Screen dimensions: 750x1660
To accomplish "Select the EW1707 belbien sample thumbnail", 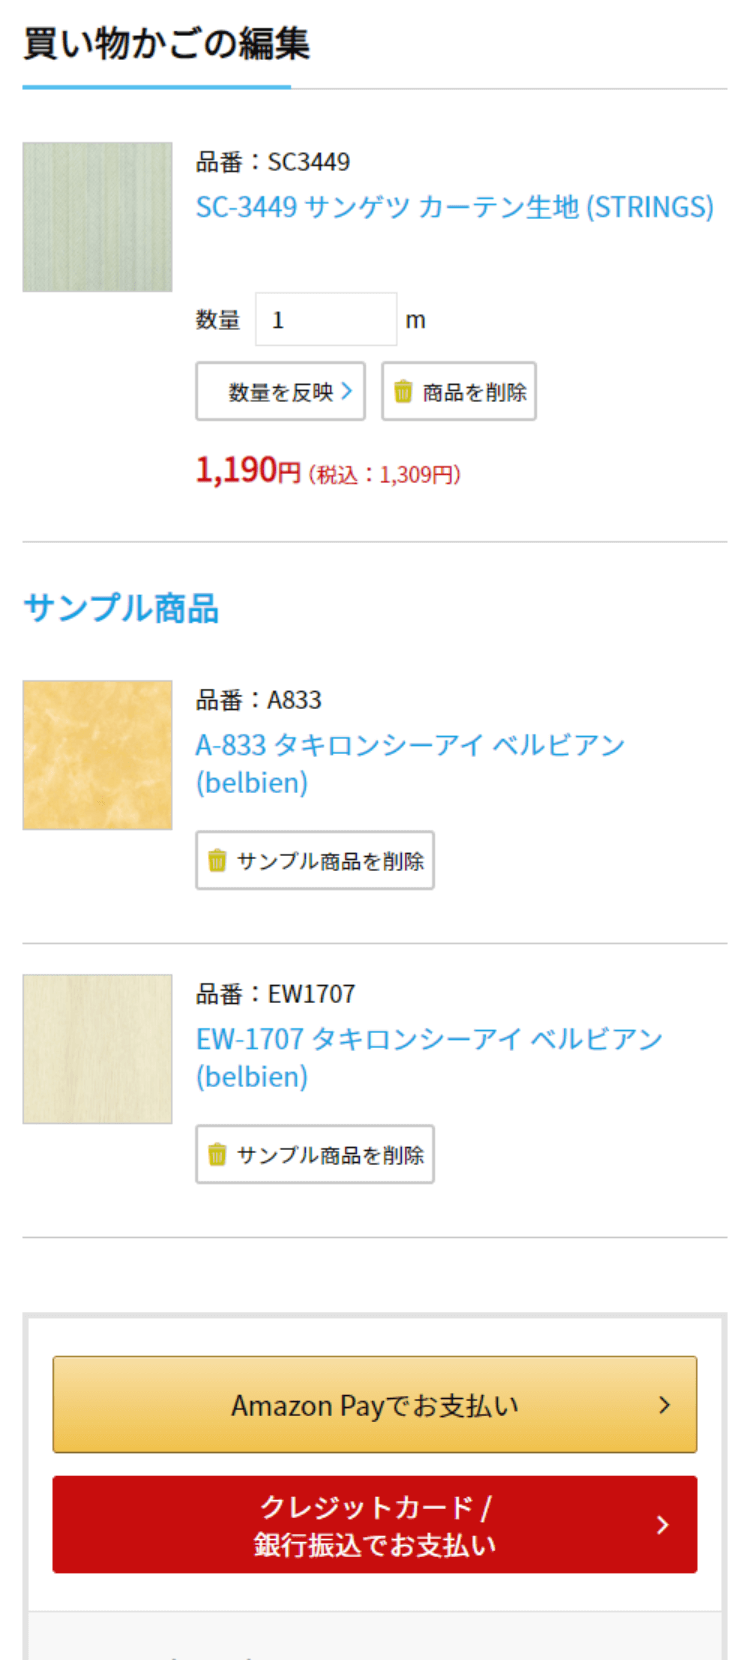I will (97, 1048).
